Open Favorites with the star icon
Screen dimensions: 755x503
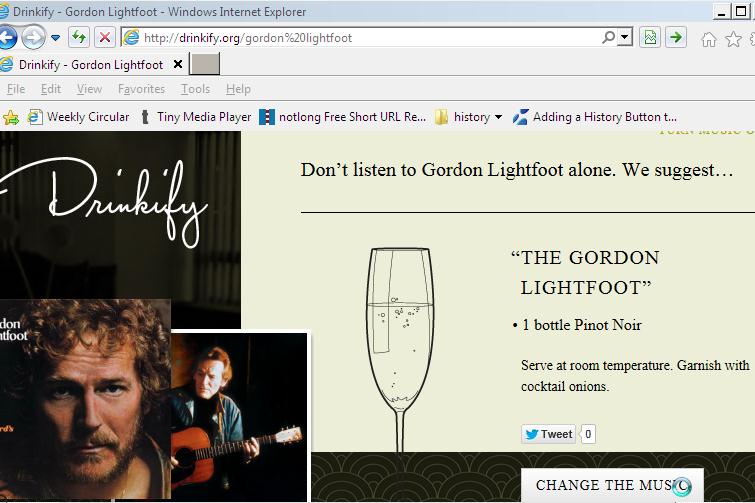tap(733, 39)
